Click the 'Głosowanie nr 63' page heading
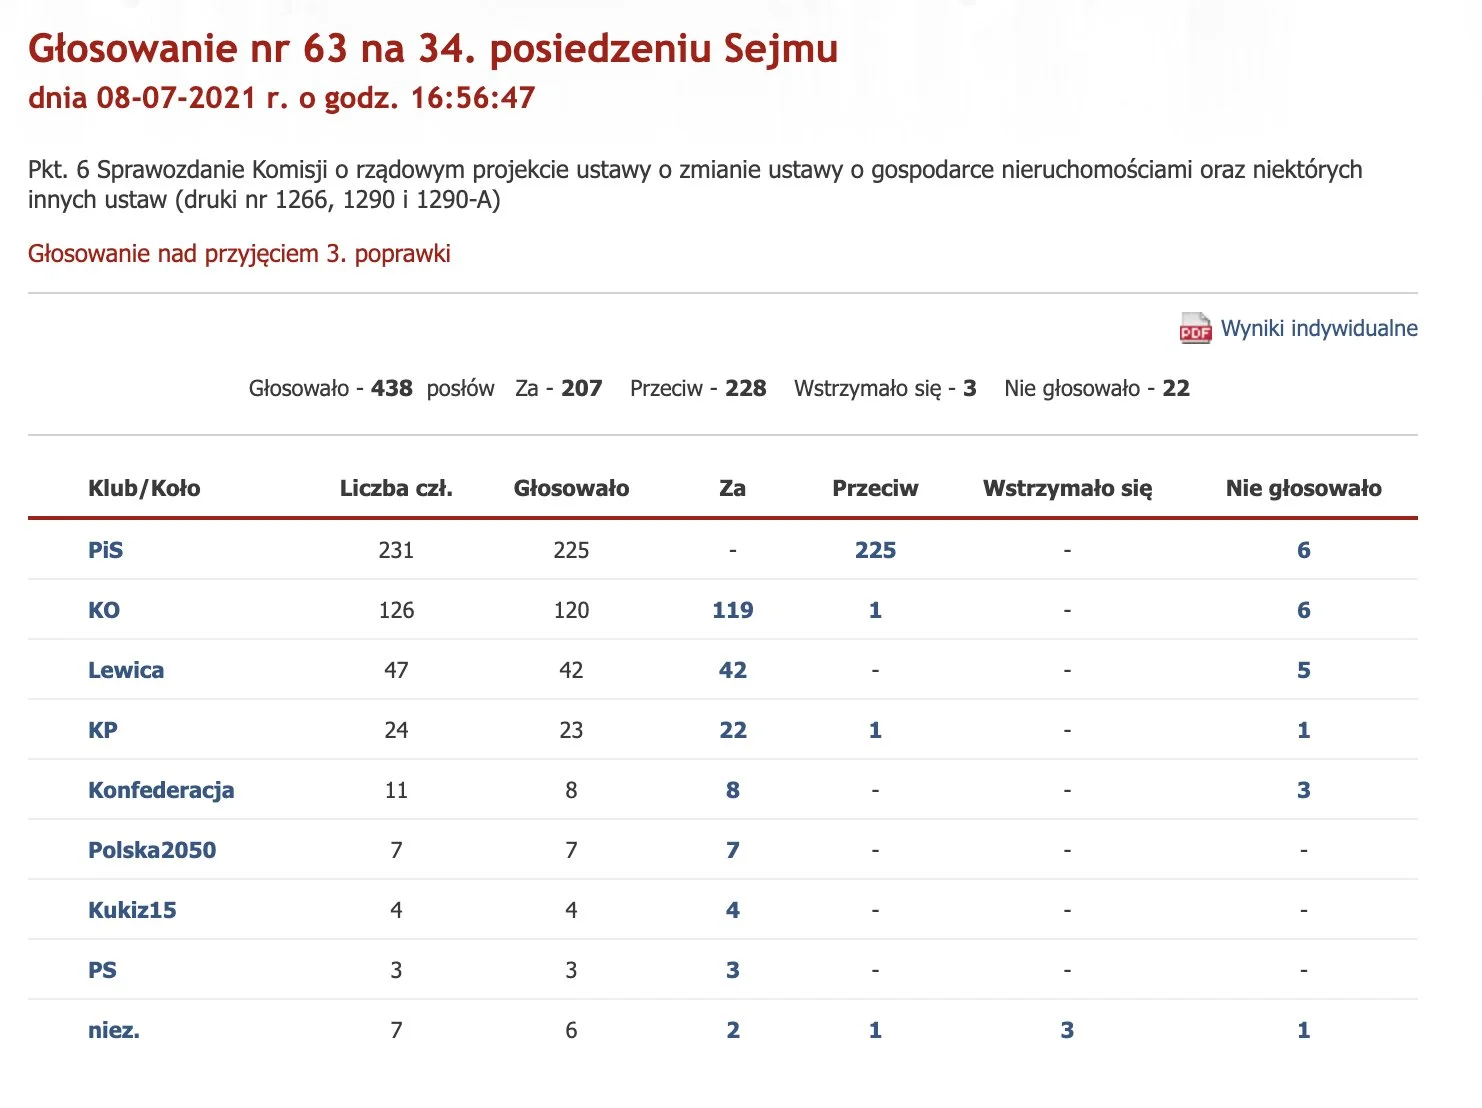 [433, 48]
